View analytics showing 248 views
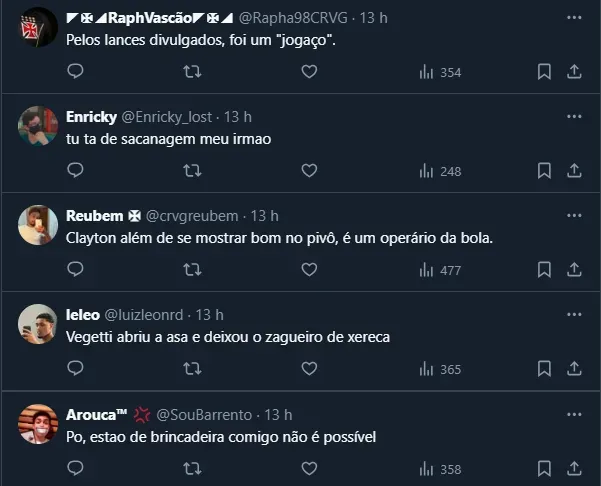 440,171
